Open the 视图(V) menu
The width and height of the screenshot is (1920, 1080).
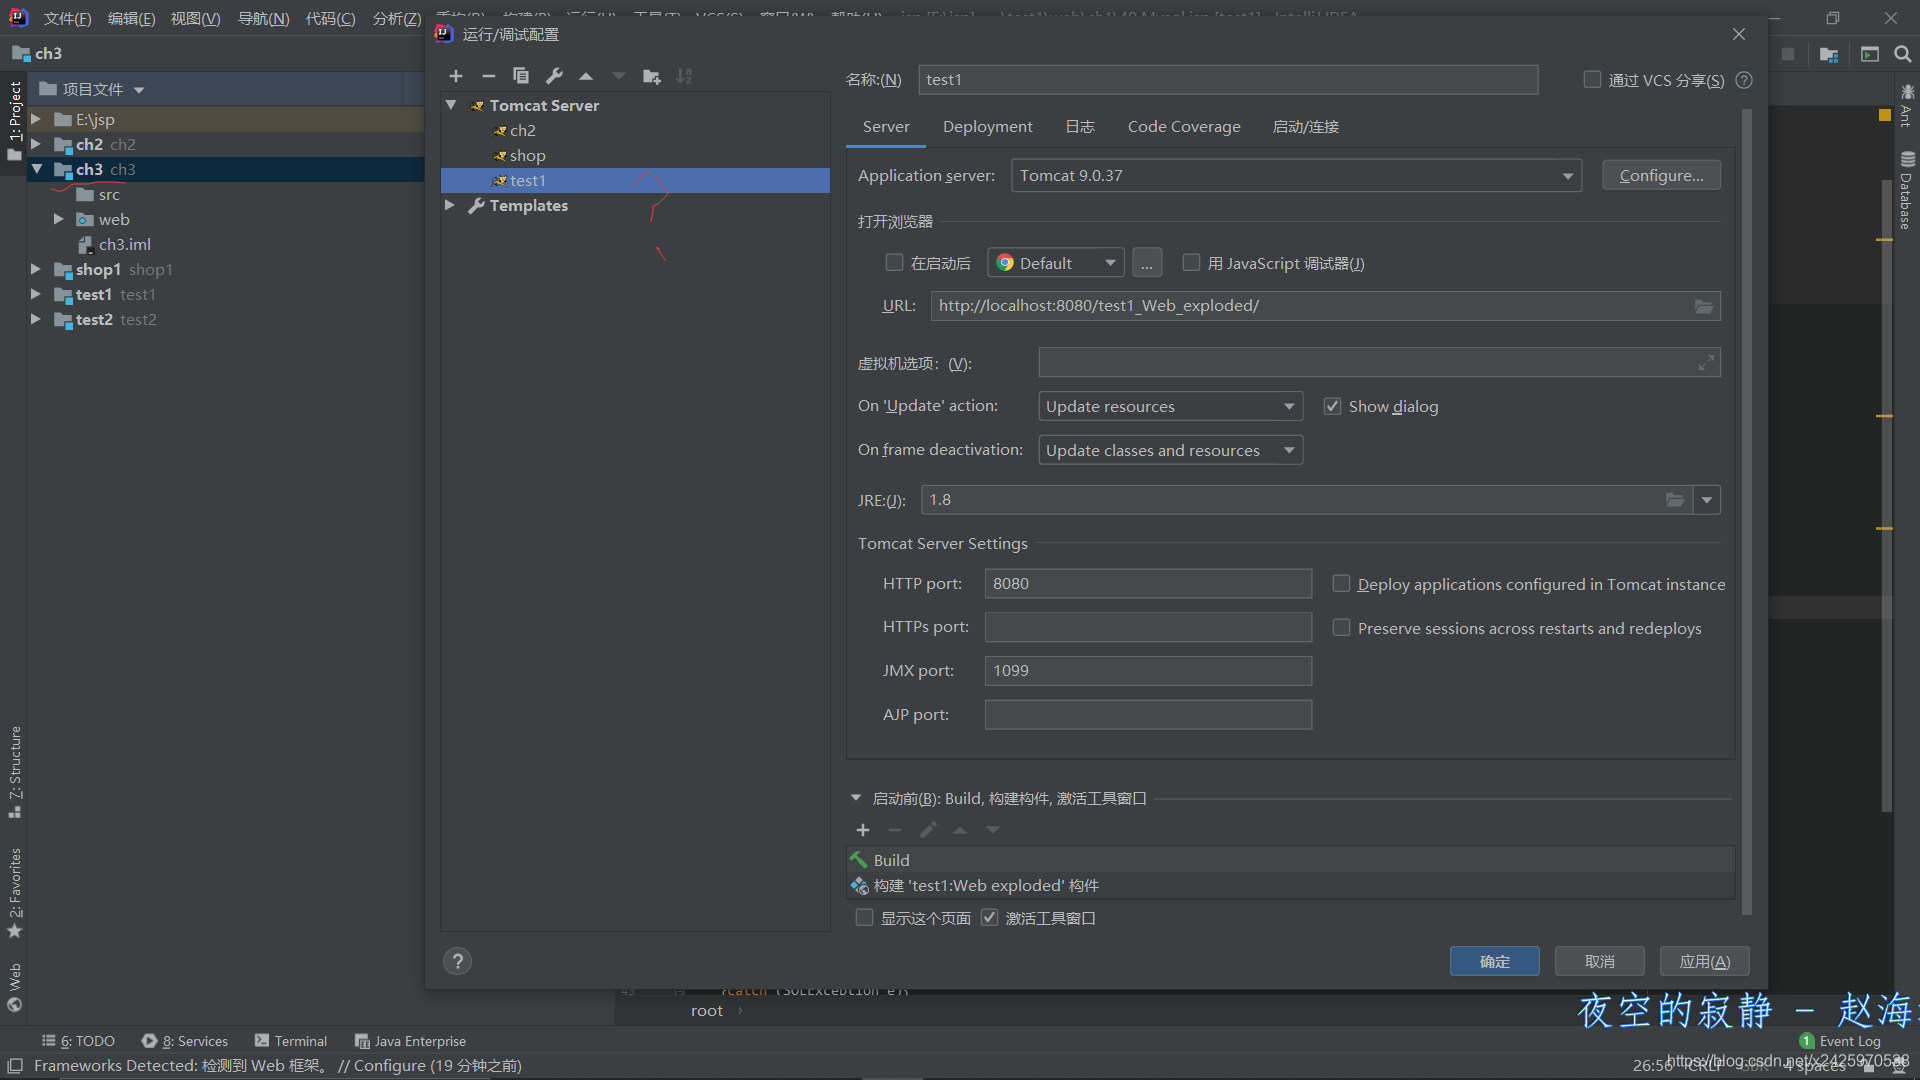(x=195, y=19)
